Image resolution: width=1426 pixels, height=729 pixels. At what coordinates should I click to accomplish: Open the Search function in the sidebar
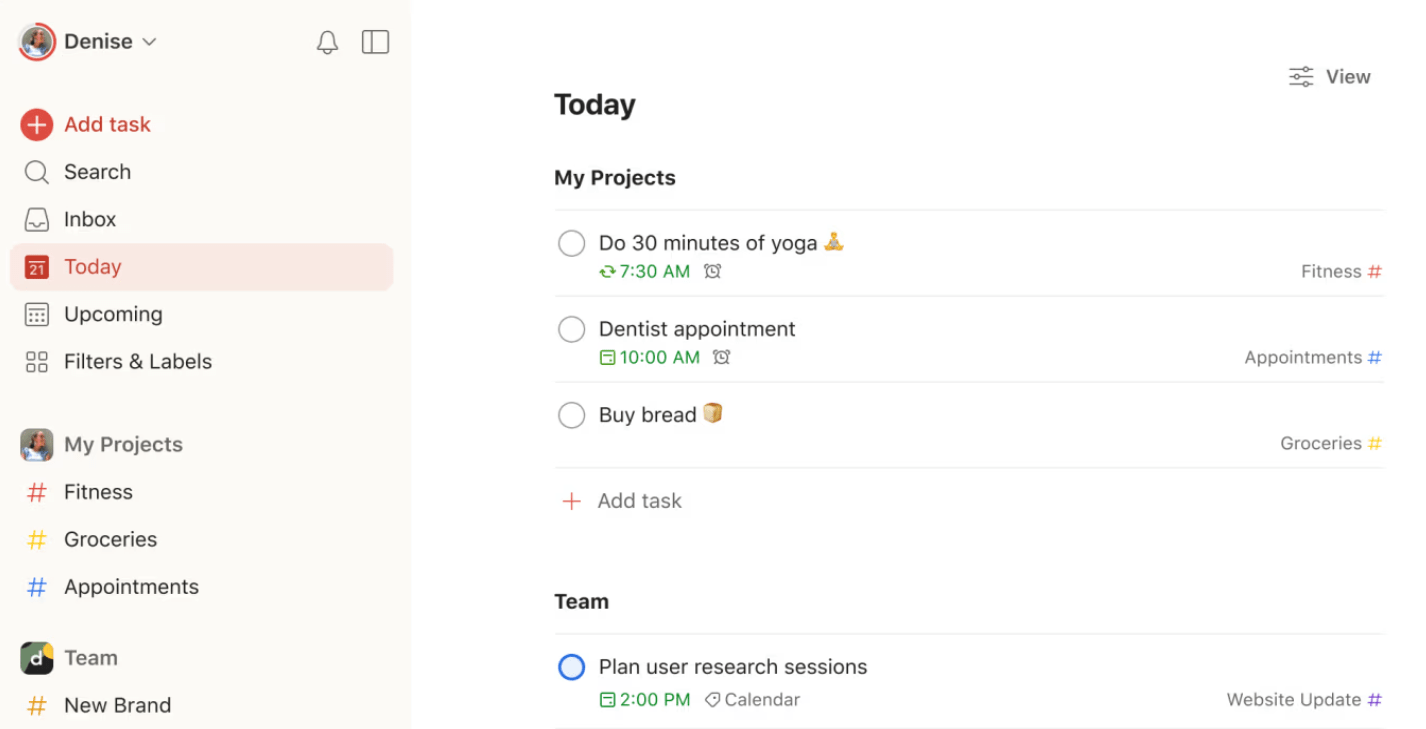[95, 171]
